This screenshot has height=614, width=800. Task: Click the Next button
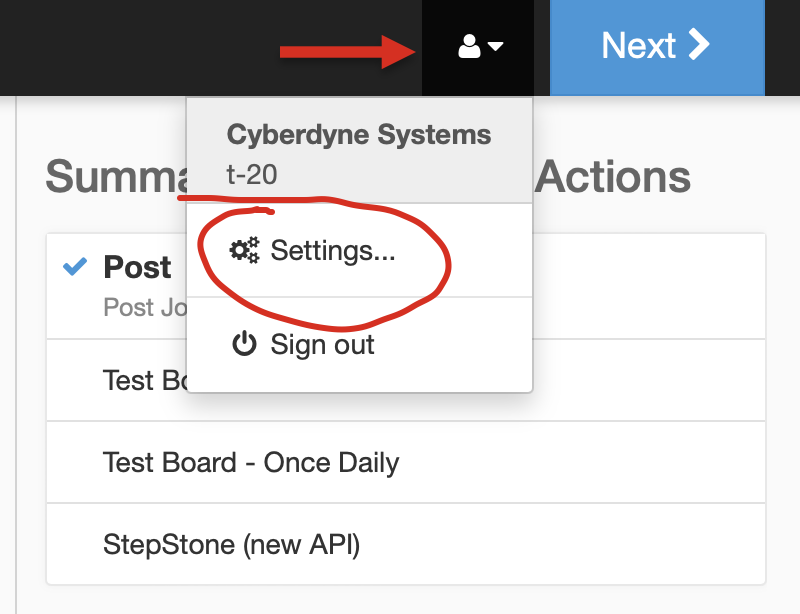[656, 46]
